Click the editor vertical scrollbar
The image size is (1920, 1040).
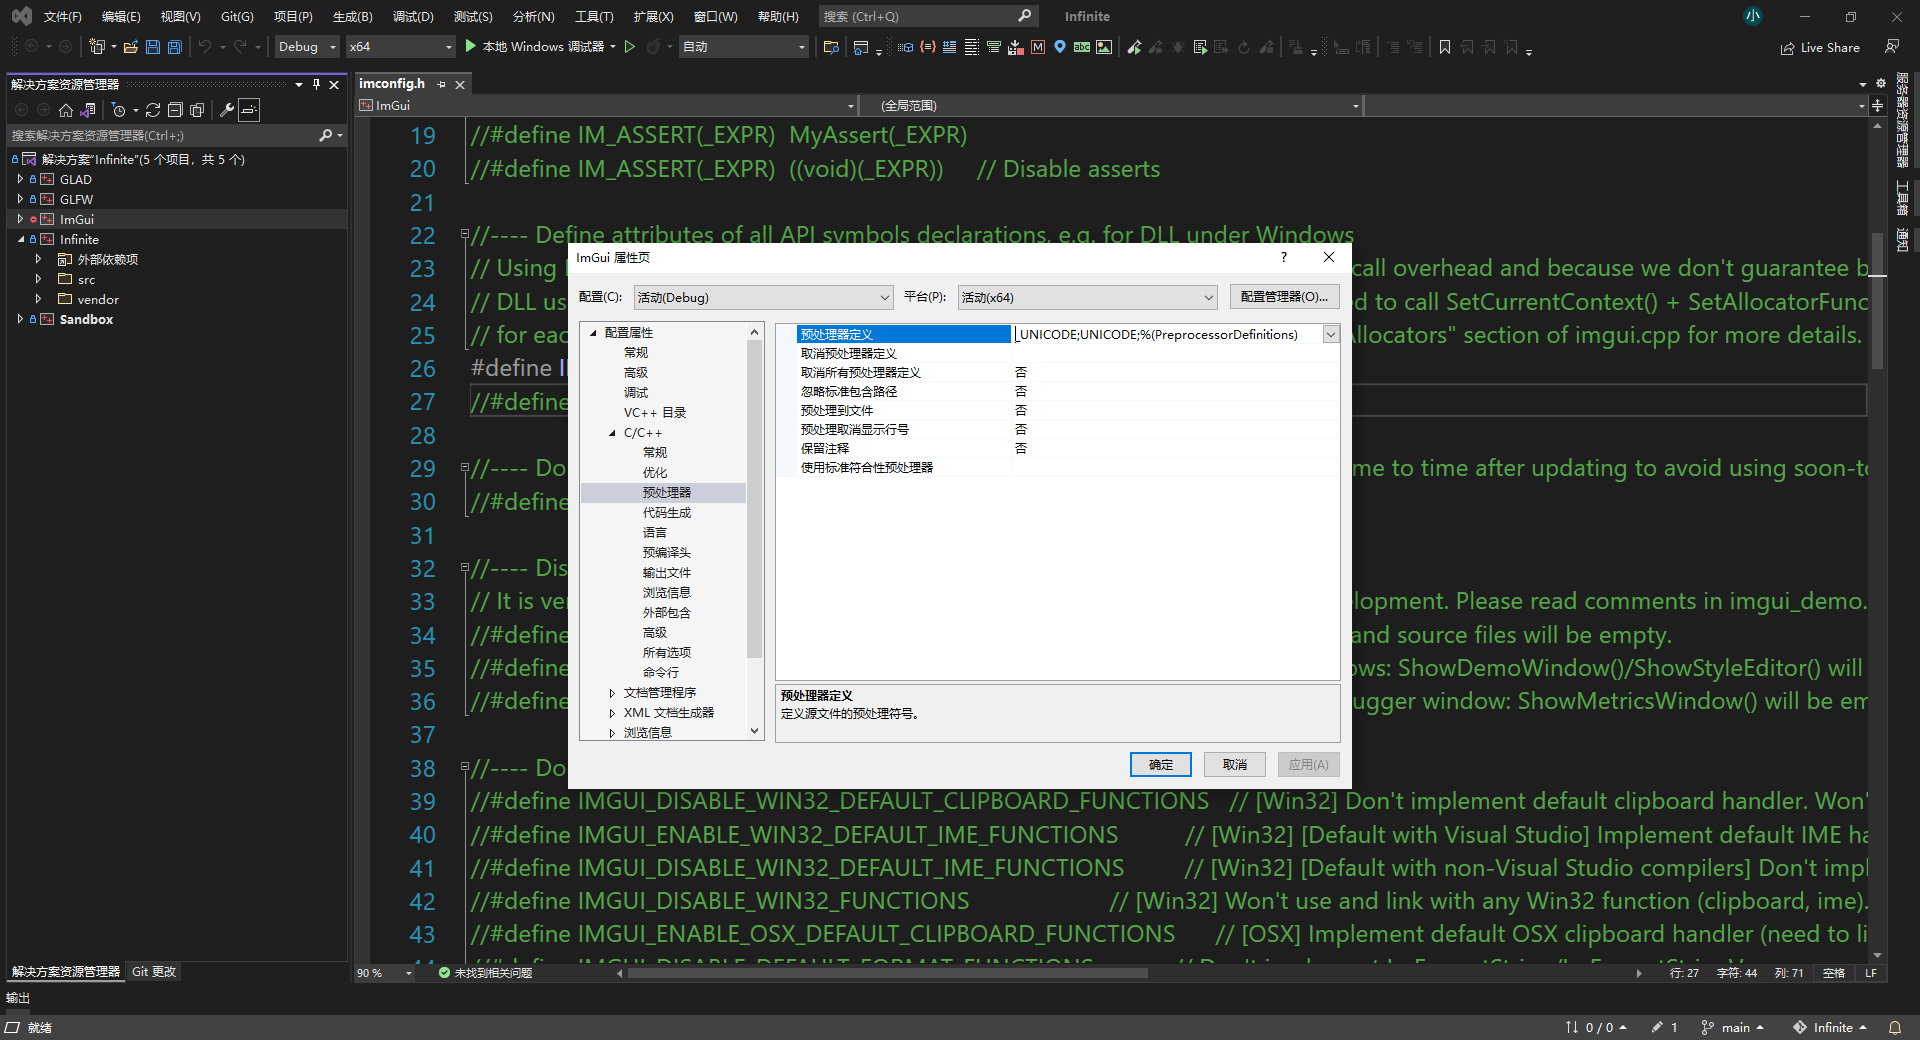pos(1877,300)
